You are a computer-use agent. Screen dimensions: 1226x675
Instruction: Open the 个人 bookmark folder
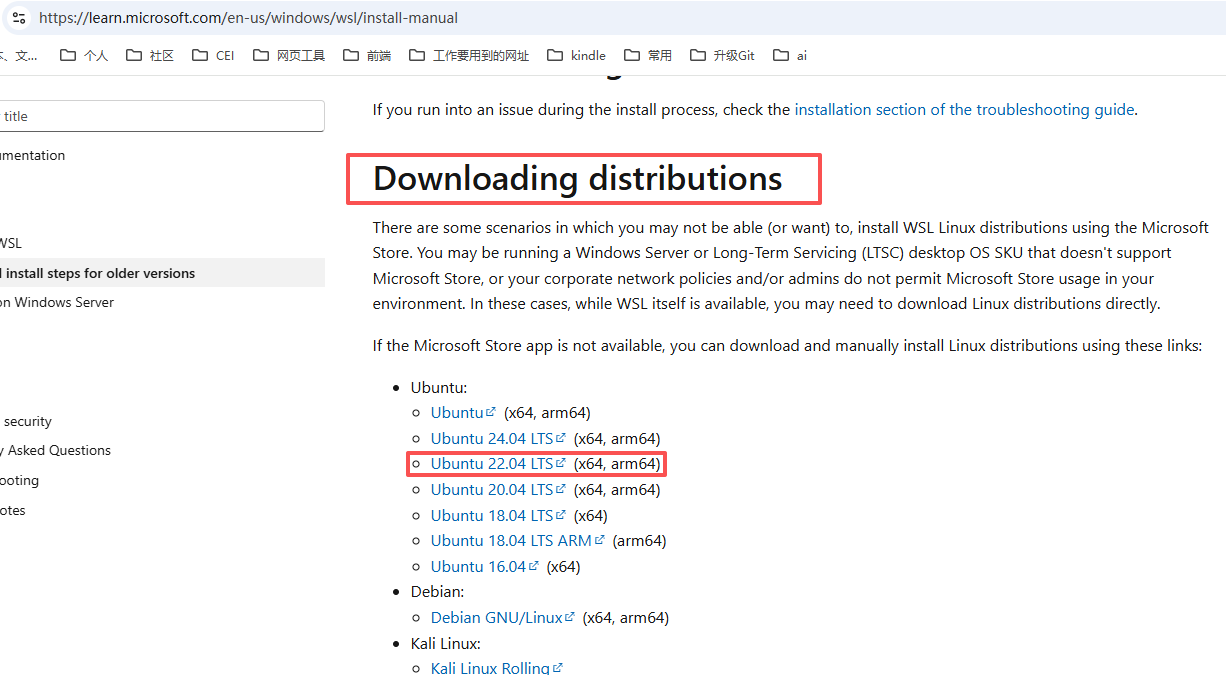click(x=84, y=56)
